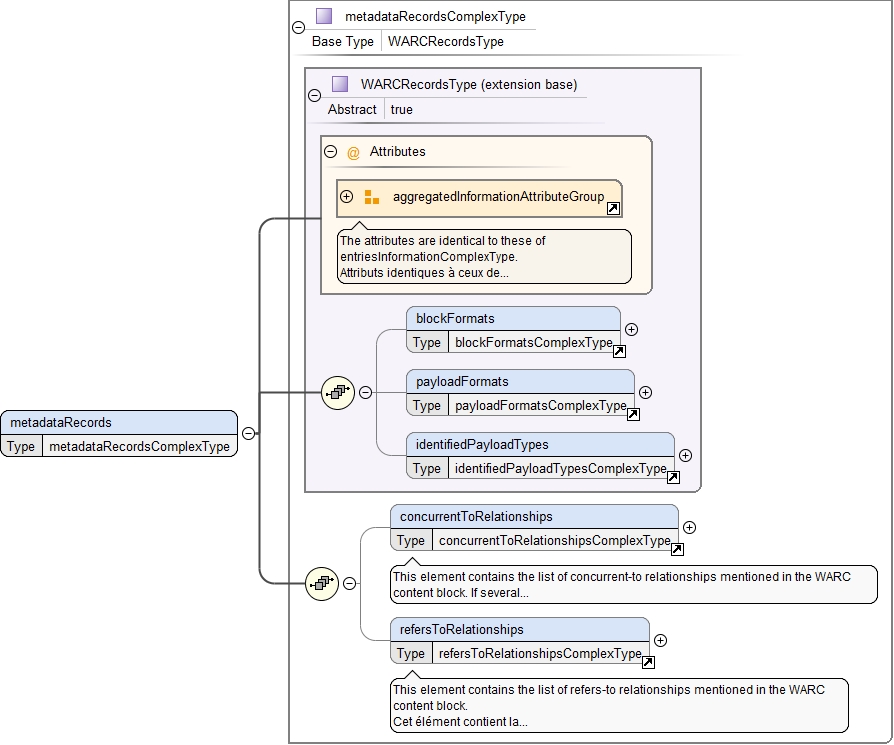Collapse the sequence inside WARCRecordsType
894x745 pixels.
pos(365,392)
